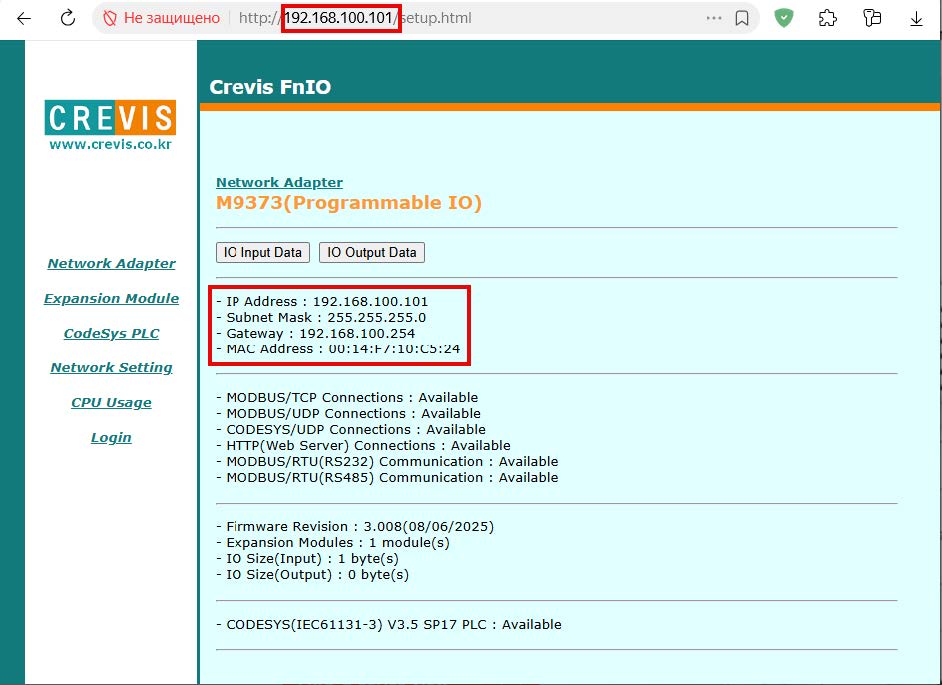
Task: Open the browser extensions puzzle icon
Action: 828,19
